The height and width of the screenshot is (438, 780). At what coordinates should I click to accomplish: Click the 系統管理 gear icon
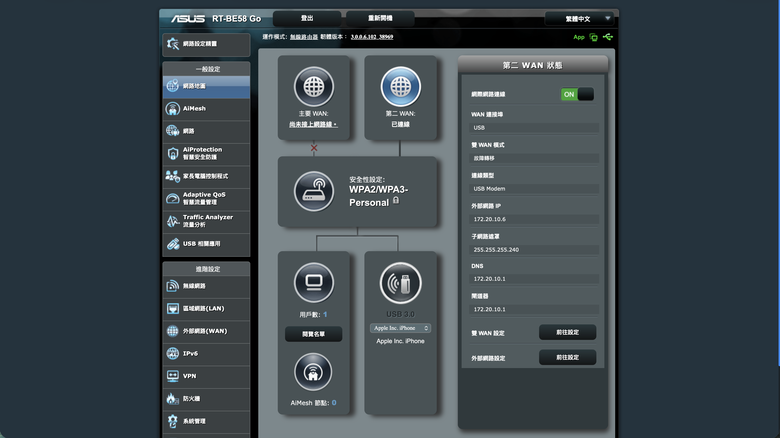(x=173, y=421)
